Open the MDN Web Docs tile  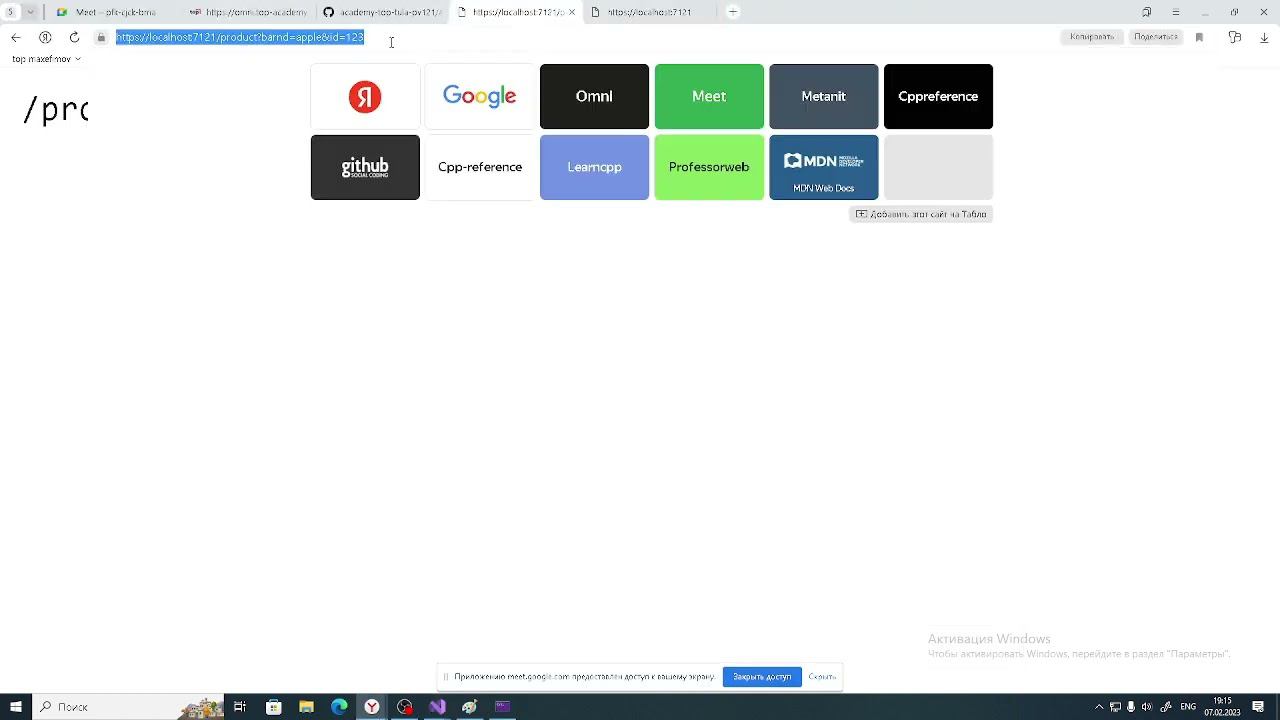[824, 167]
